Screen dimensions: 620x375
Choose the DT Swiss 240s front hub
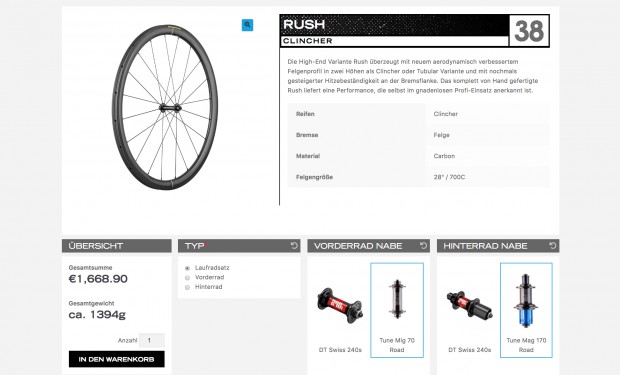tap(340, 311)
